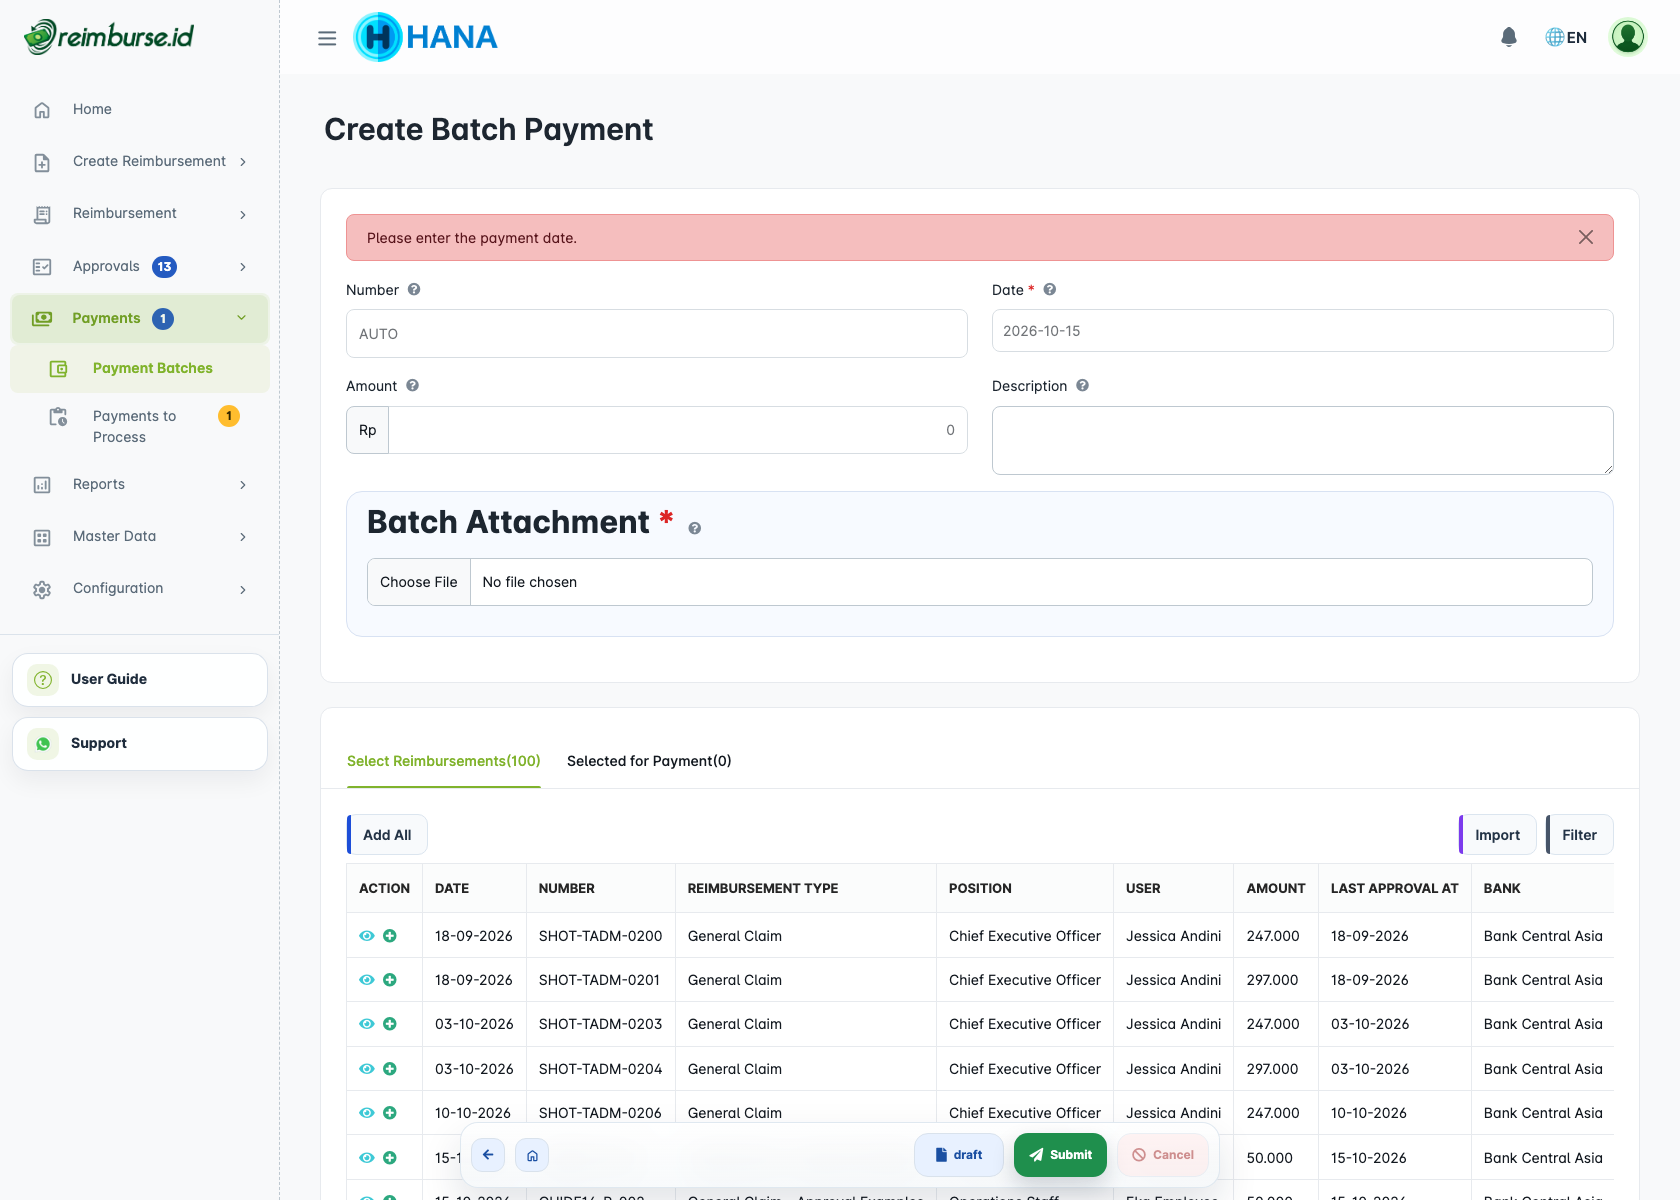Focus the Description text area

click(x=1302, y=440)
